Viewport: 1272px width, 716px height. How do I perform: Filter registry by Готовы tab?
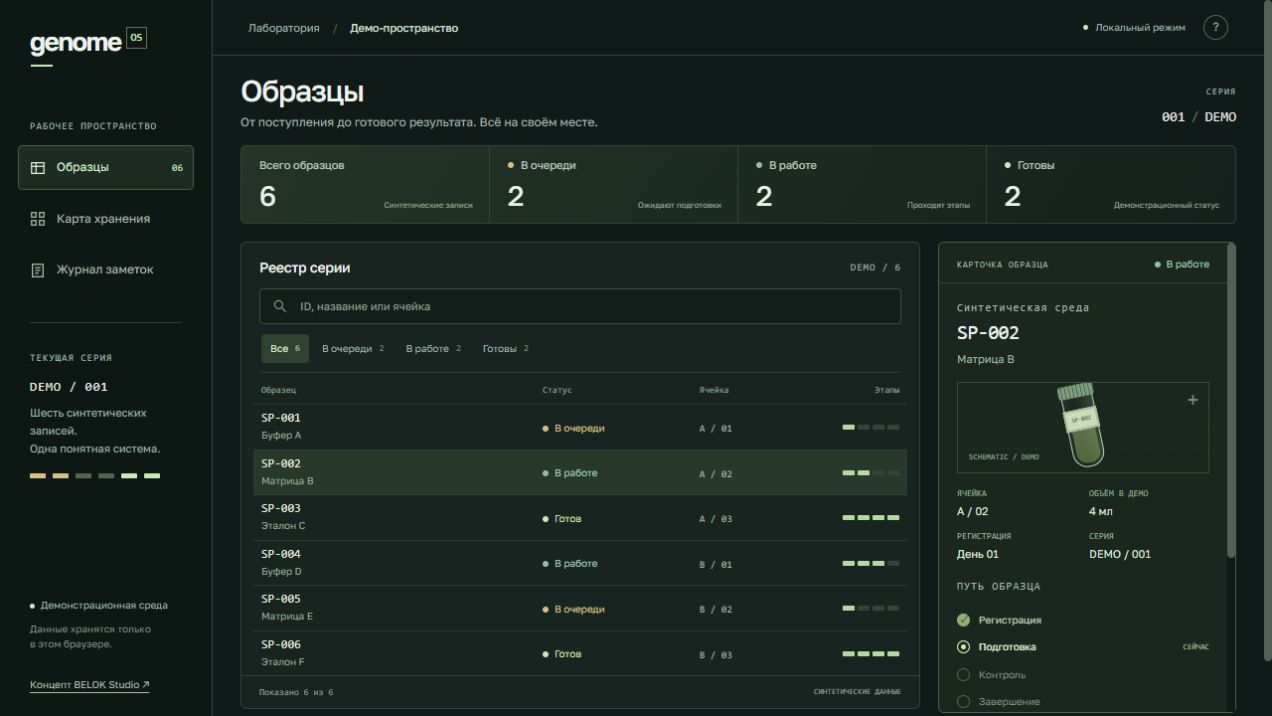505,349
